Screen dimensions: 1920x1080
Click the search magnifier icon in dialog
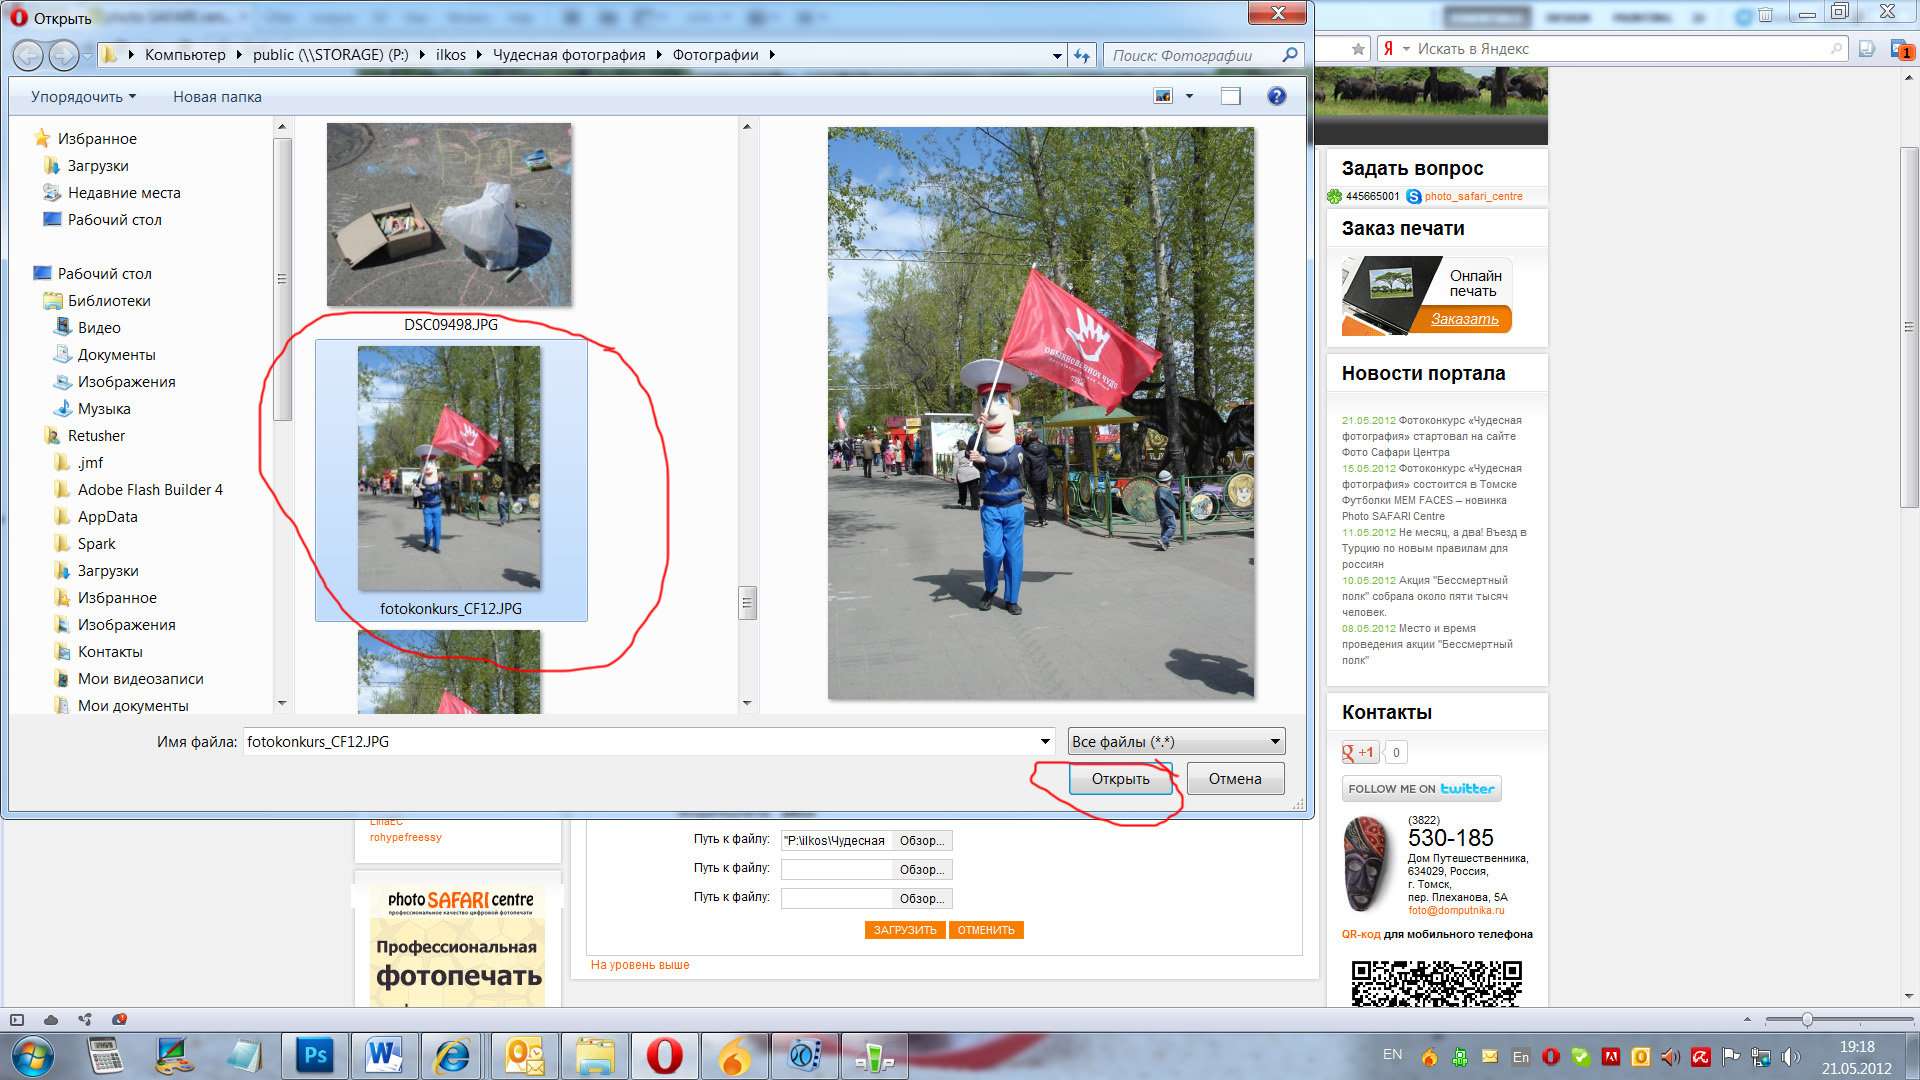point(1290,55)
